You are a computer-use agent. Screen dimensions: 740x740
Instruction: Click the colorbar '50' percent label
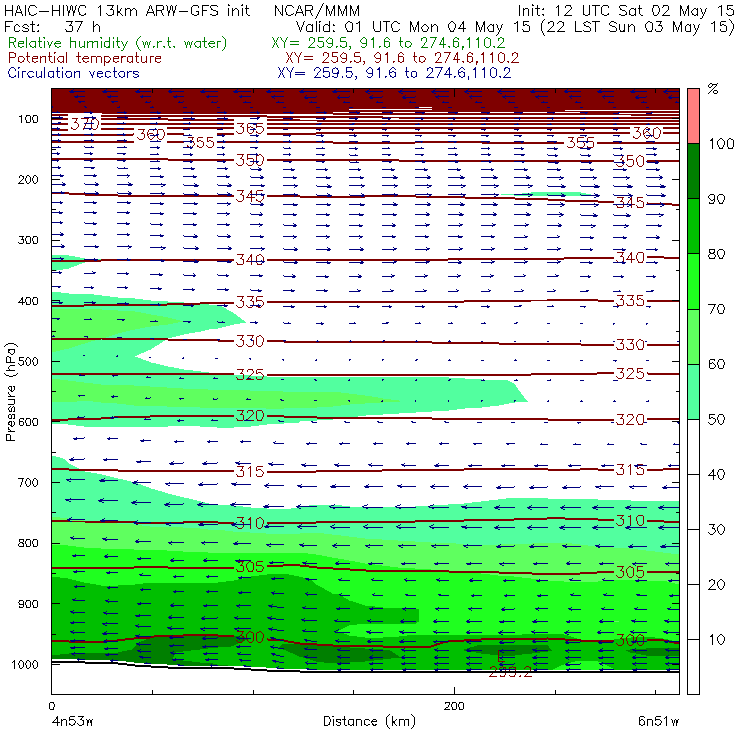click(x=716, y=419)
